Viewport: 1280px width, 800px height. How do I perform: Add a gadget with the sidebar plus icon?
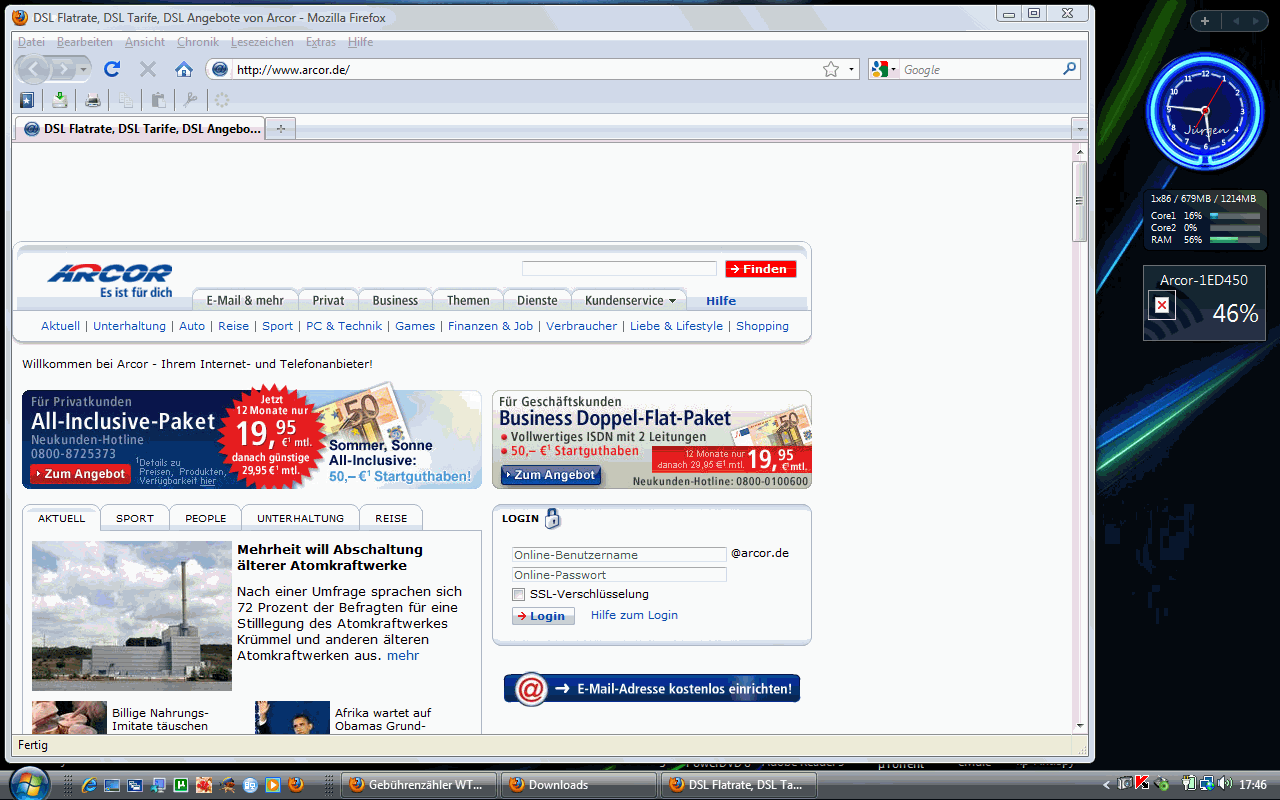[x=1205, y=21]
